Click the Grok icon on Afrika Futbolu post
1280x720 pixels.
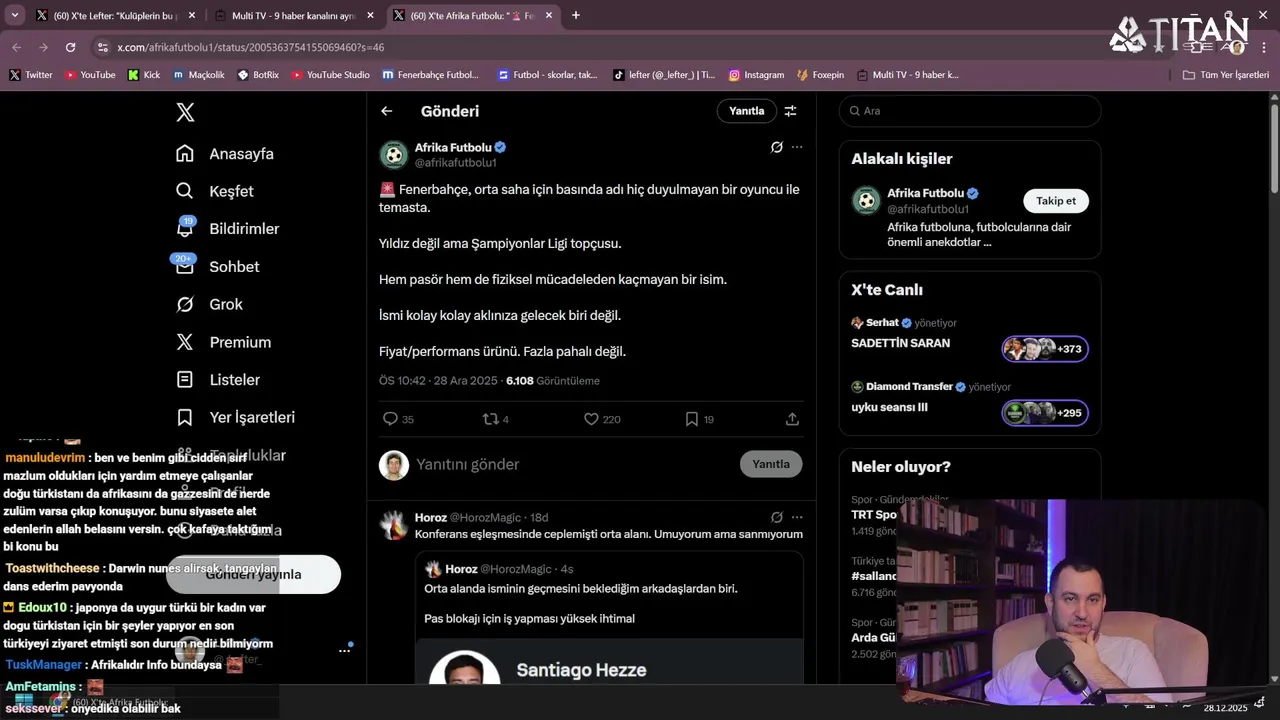(776, 147)
